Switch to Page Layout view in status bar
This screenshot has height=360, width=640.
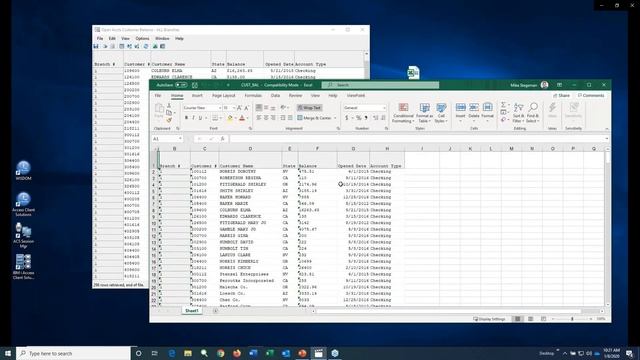pyautogui.click(x=531, y=319)
